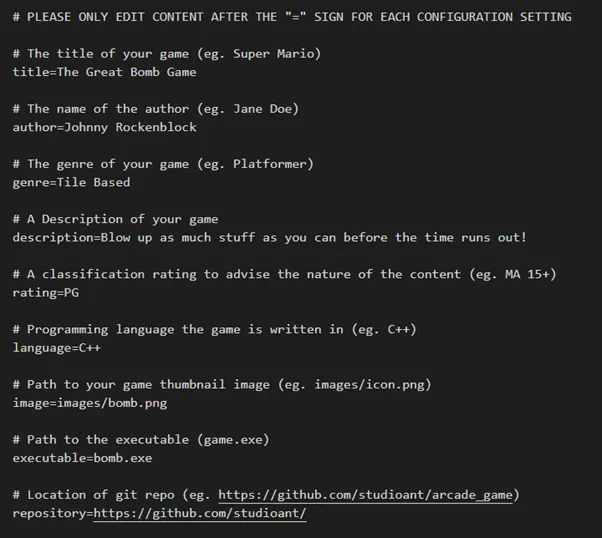Place cursor in the executable value 'bomb.exe'
The image size is (602, 538).
pyautogui.click(x=122, y=458)
